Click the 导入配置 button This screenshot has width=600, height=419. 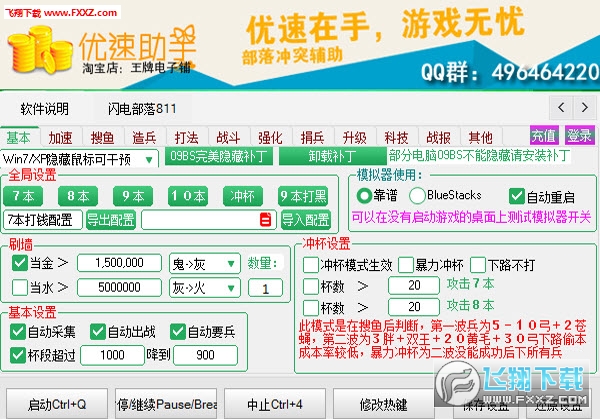[305, 220]
